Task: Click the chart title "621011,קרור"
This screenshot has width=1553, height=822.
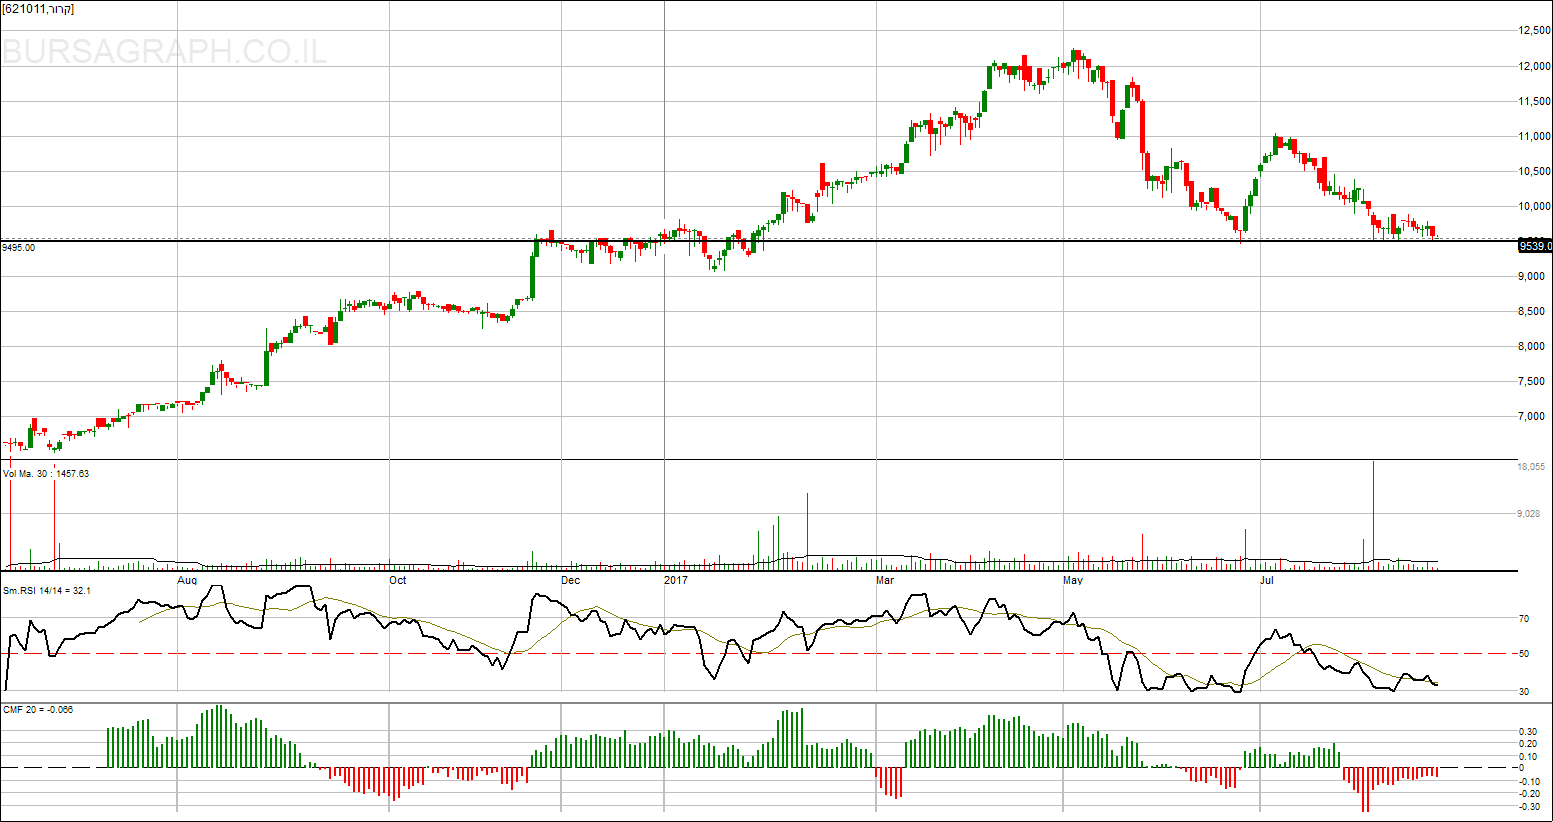Action: coord(38,9)
